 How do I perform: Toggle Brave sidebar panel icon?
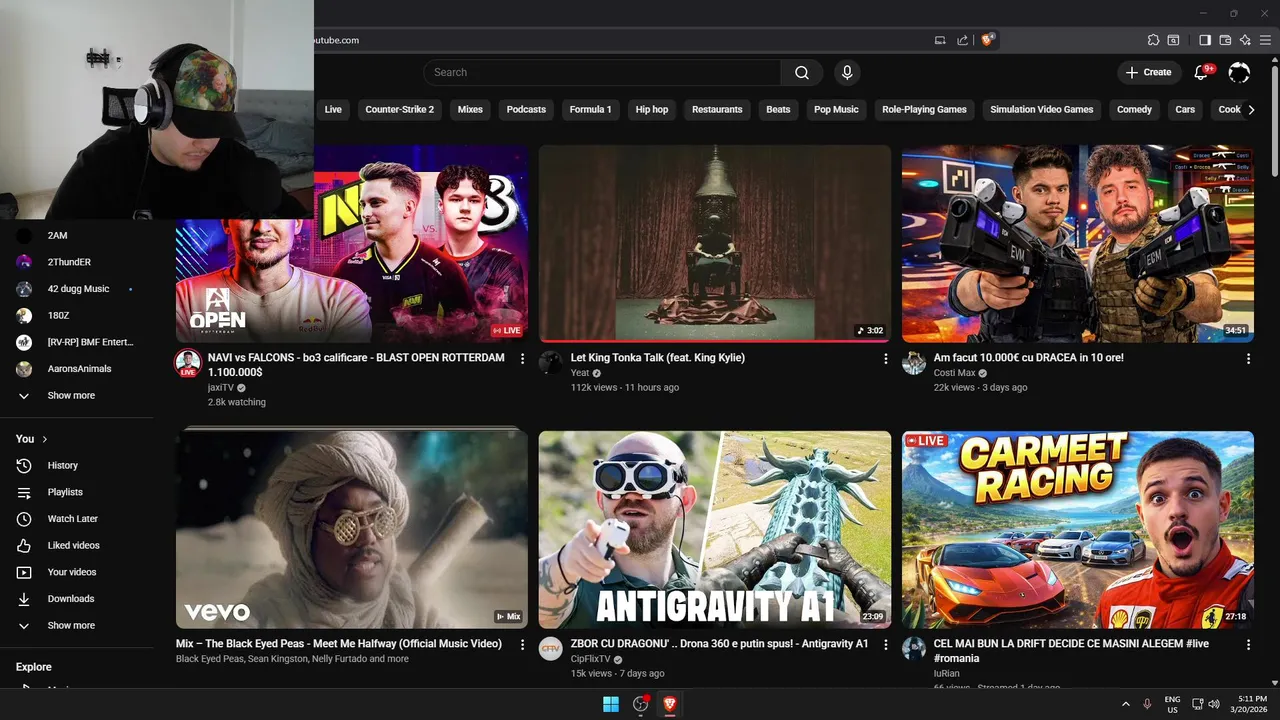coord(1205,40)
